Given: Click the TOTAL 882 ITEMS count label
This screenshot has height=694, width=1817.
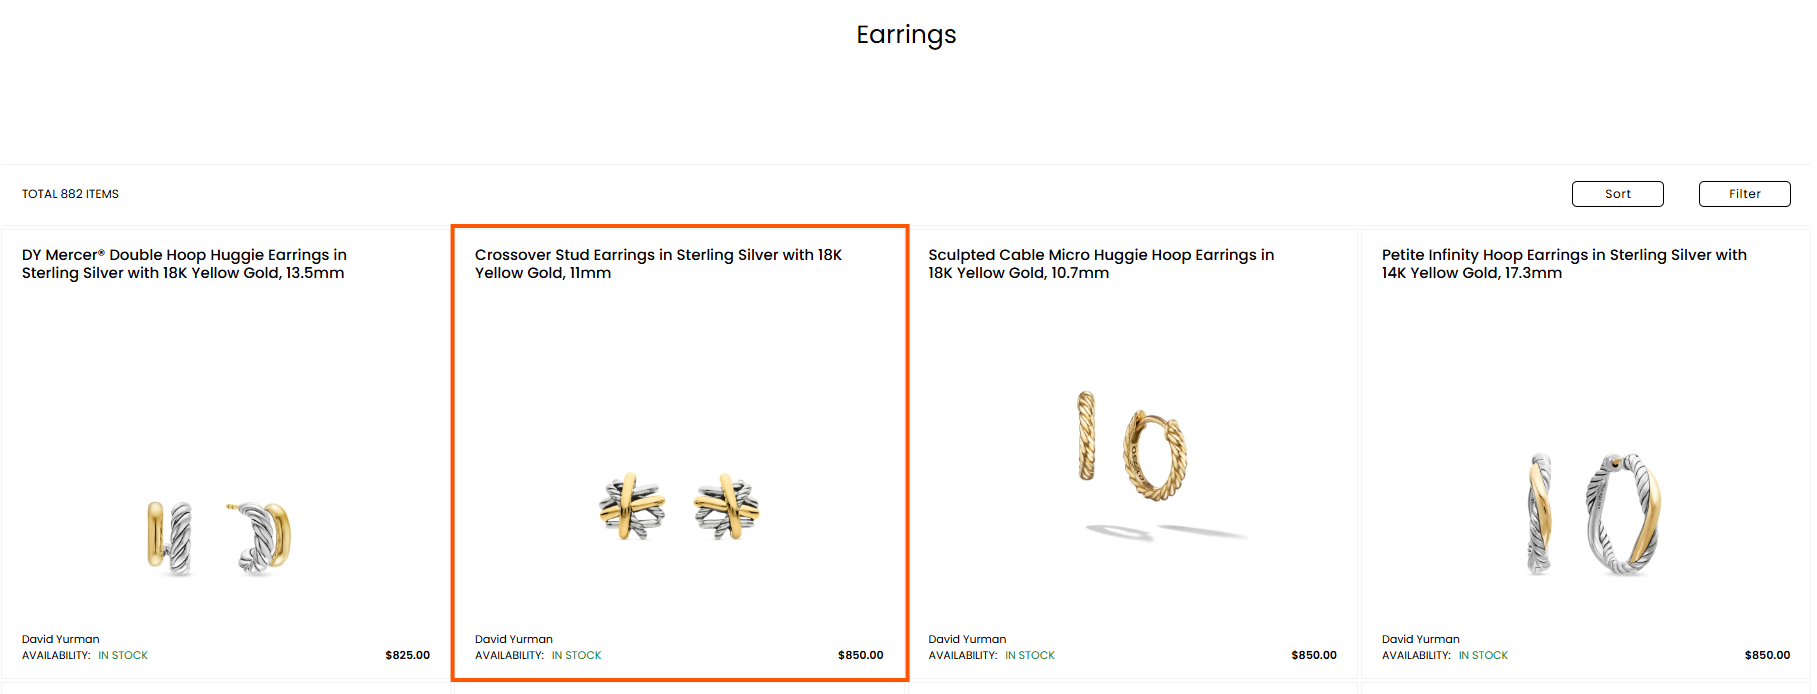Looking at the screenshot, I should [x=70, y=194].
